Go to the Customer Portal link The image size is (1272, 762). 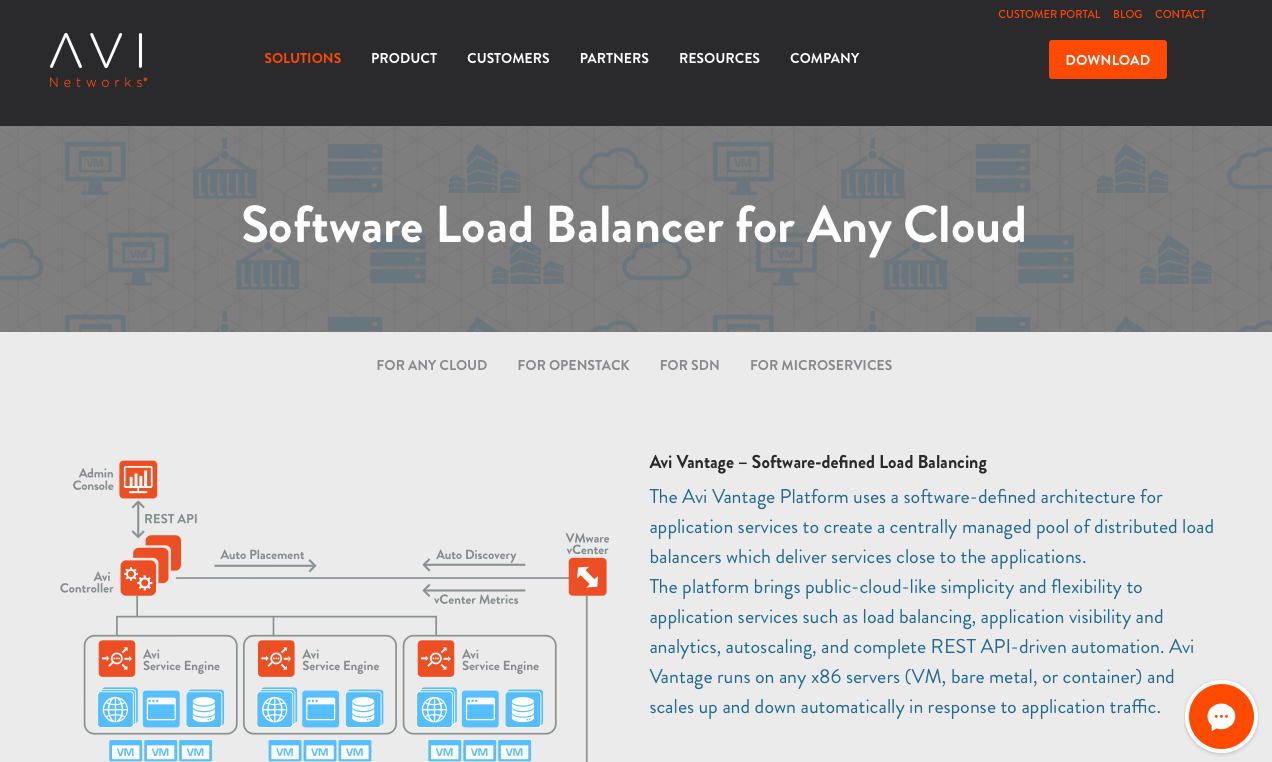[1049, 14]
